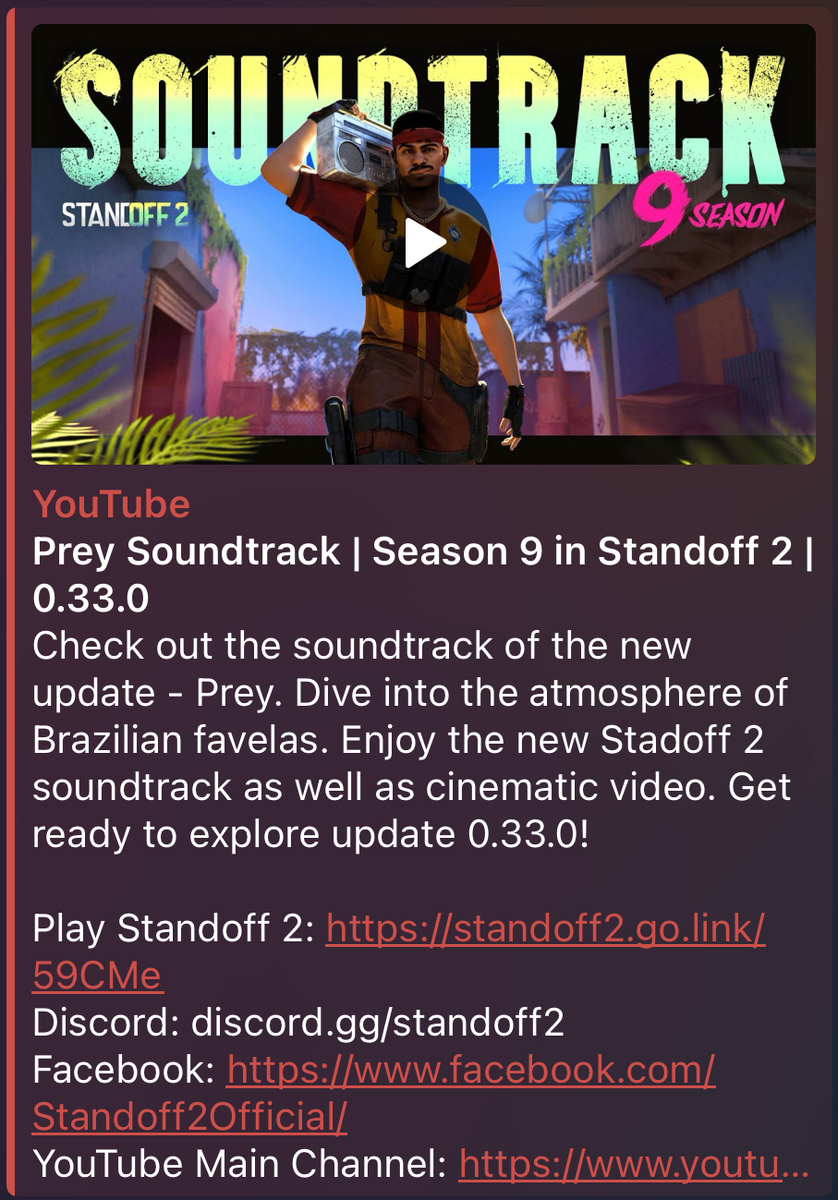
Task: Tap the description paragraph about Brazilian favelas
Action: point(411,739)
